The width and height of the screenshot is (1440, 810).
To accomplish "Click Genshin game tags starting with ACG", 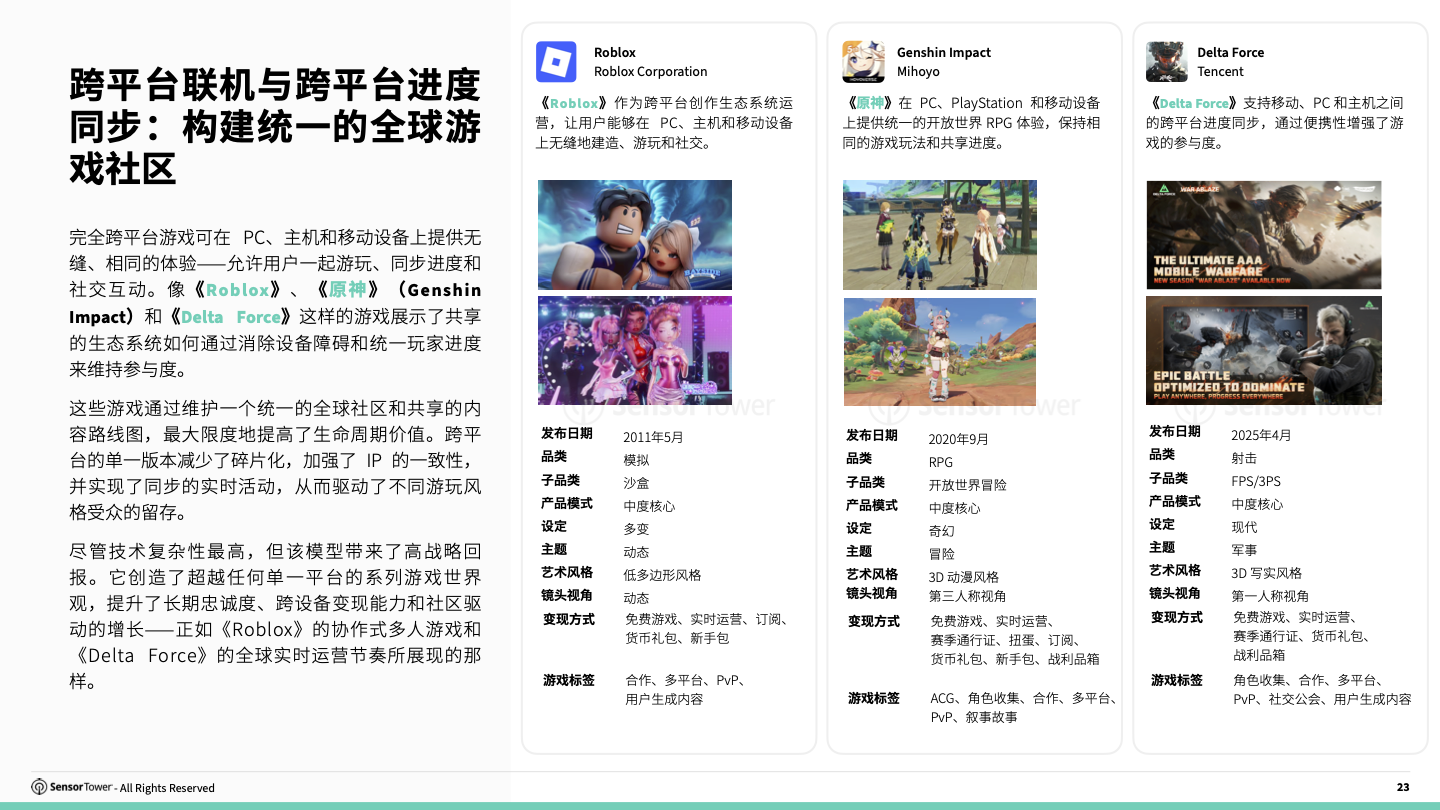I will [x=1024, y=708].
